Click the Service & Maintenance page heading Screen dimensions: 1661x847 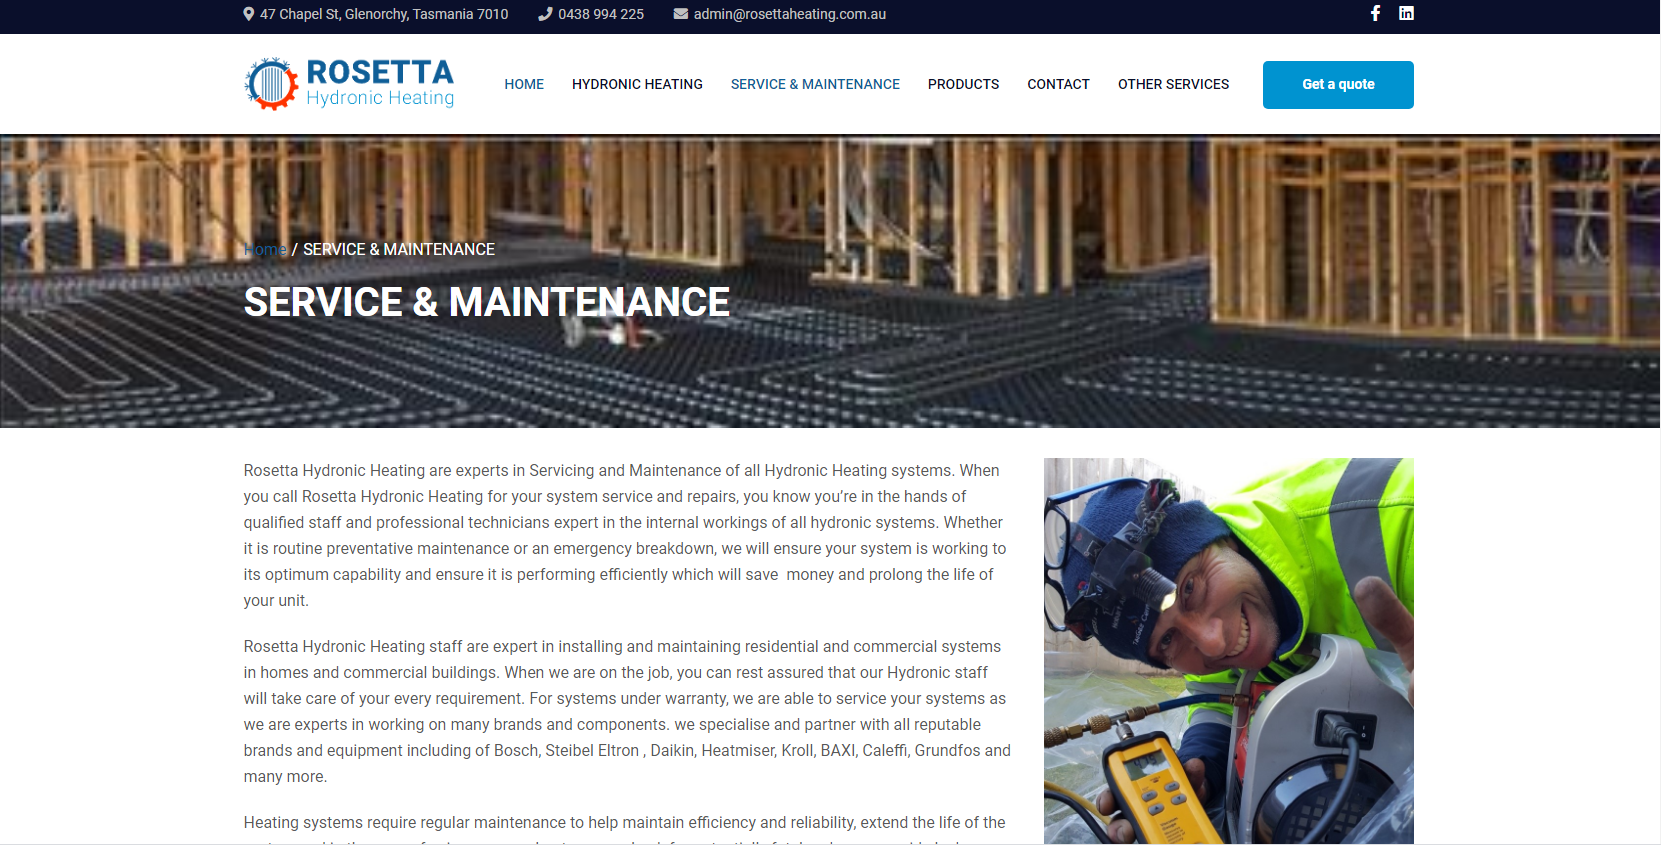(487, 302)
